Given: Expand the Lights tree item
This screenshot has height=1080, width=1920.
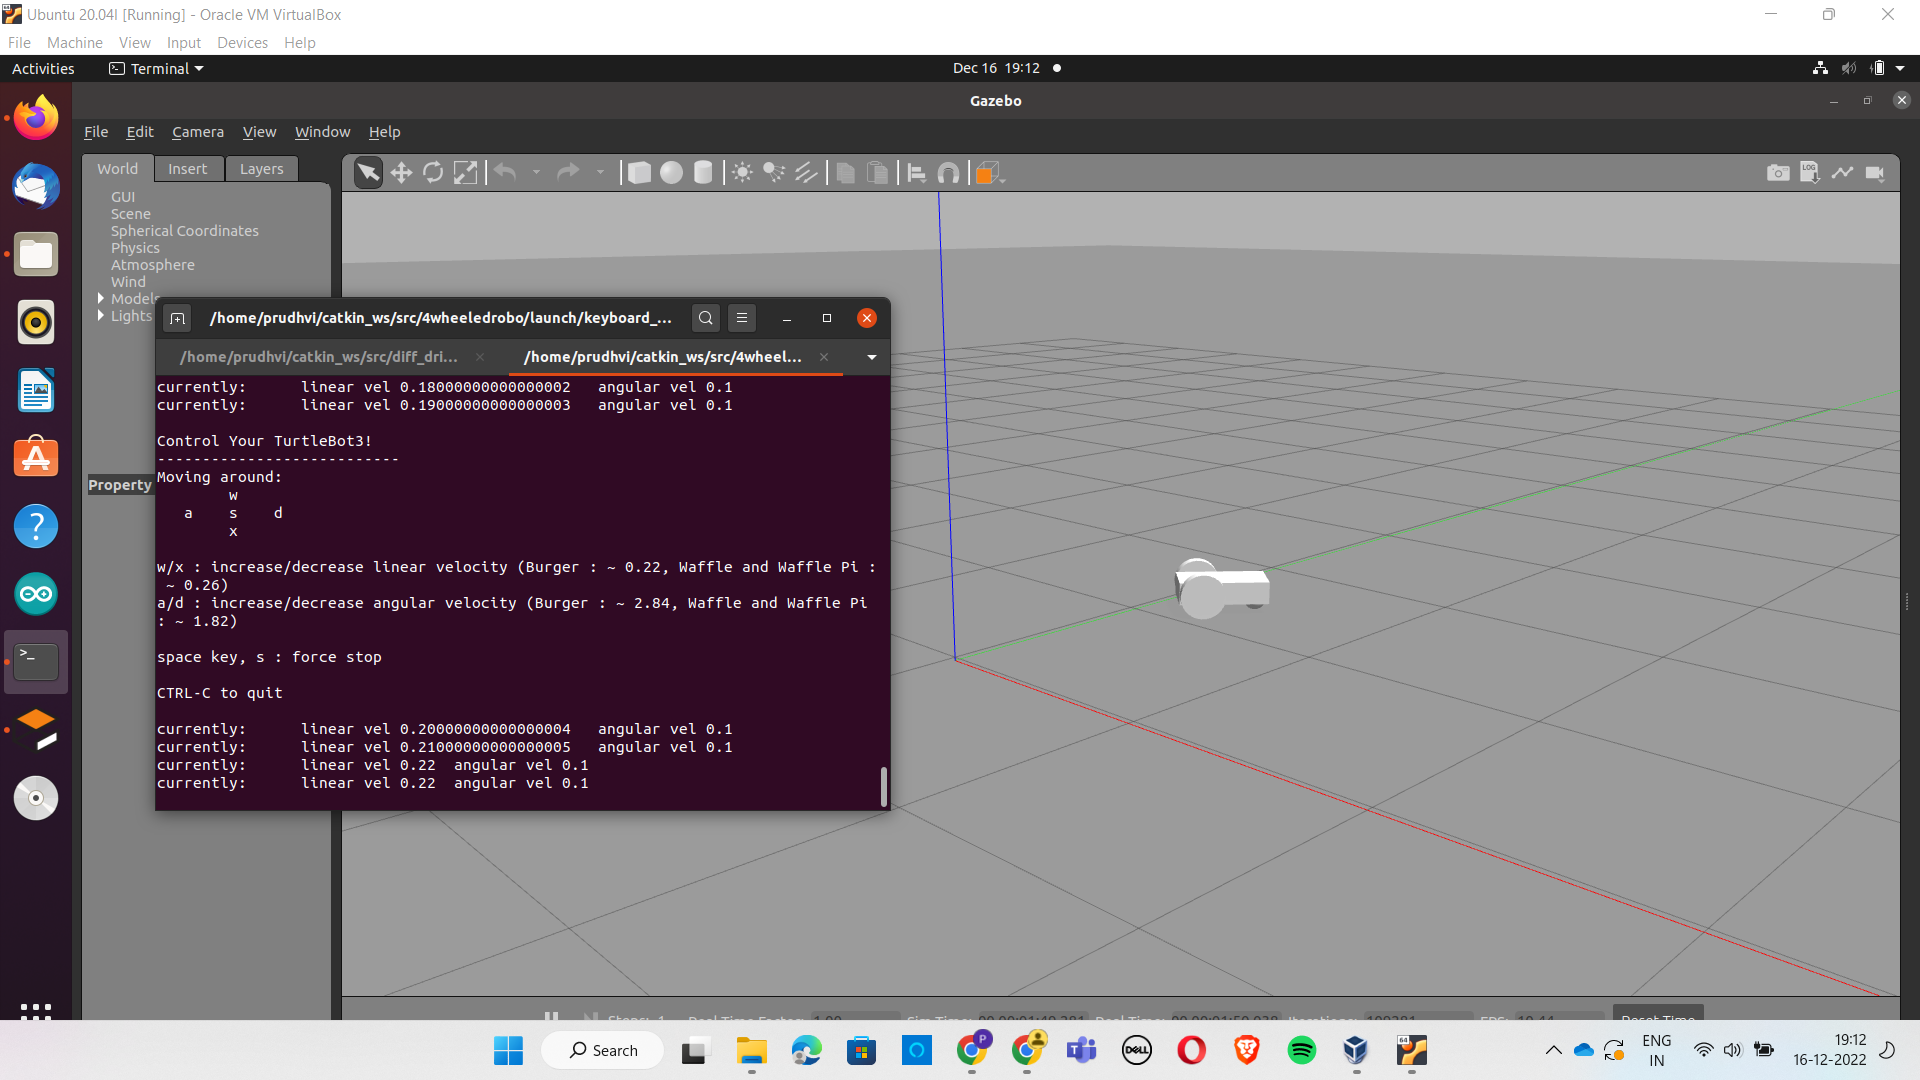Looking at the screenshot, I should point(101,316).
